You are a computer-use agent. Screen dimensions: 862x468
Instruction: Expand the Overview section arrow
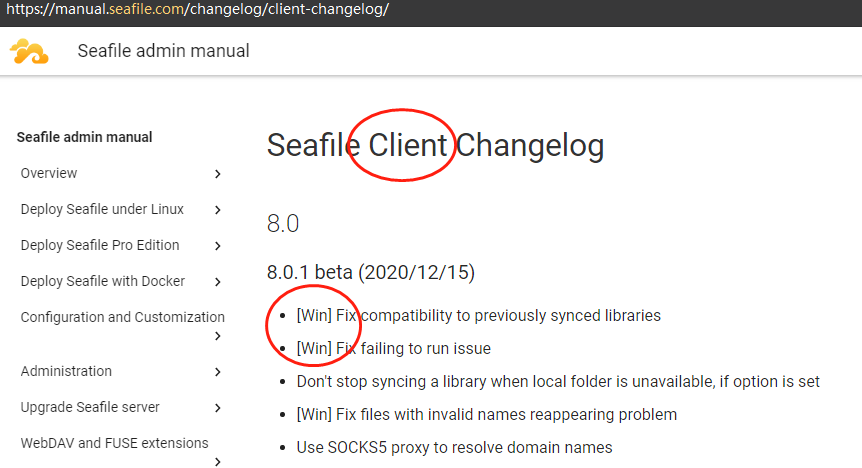pyautogui.click(x=218, y=174)
